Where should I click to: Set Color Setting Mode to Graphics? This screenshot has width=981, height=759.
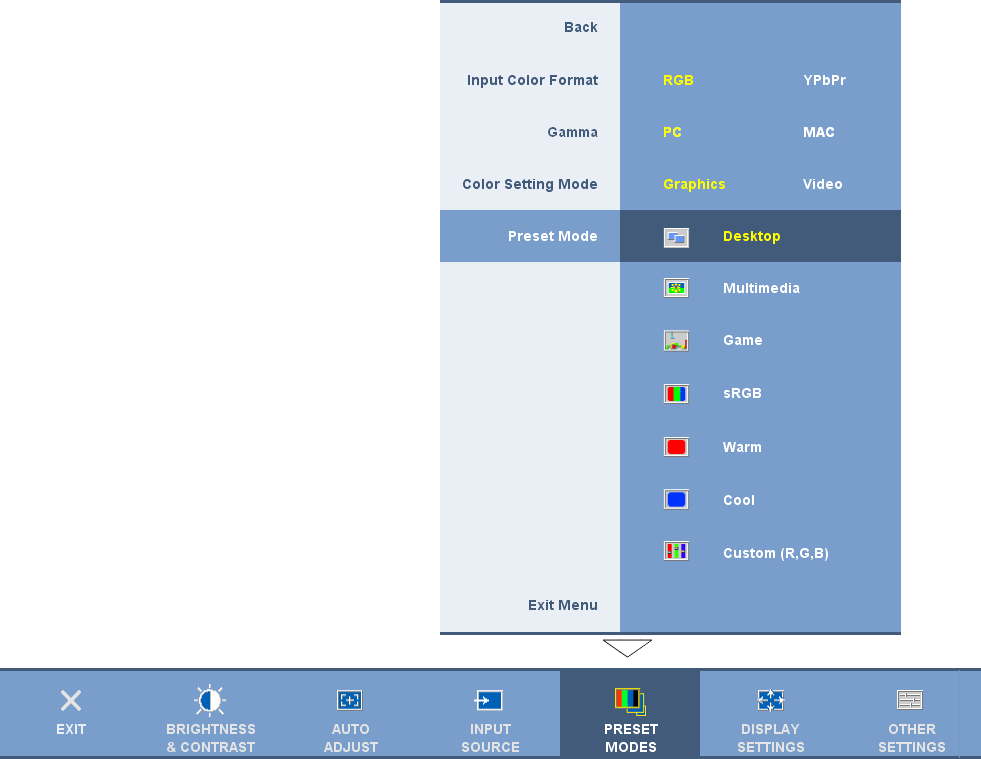pos(694,185)
